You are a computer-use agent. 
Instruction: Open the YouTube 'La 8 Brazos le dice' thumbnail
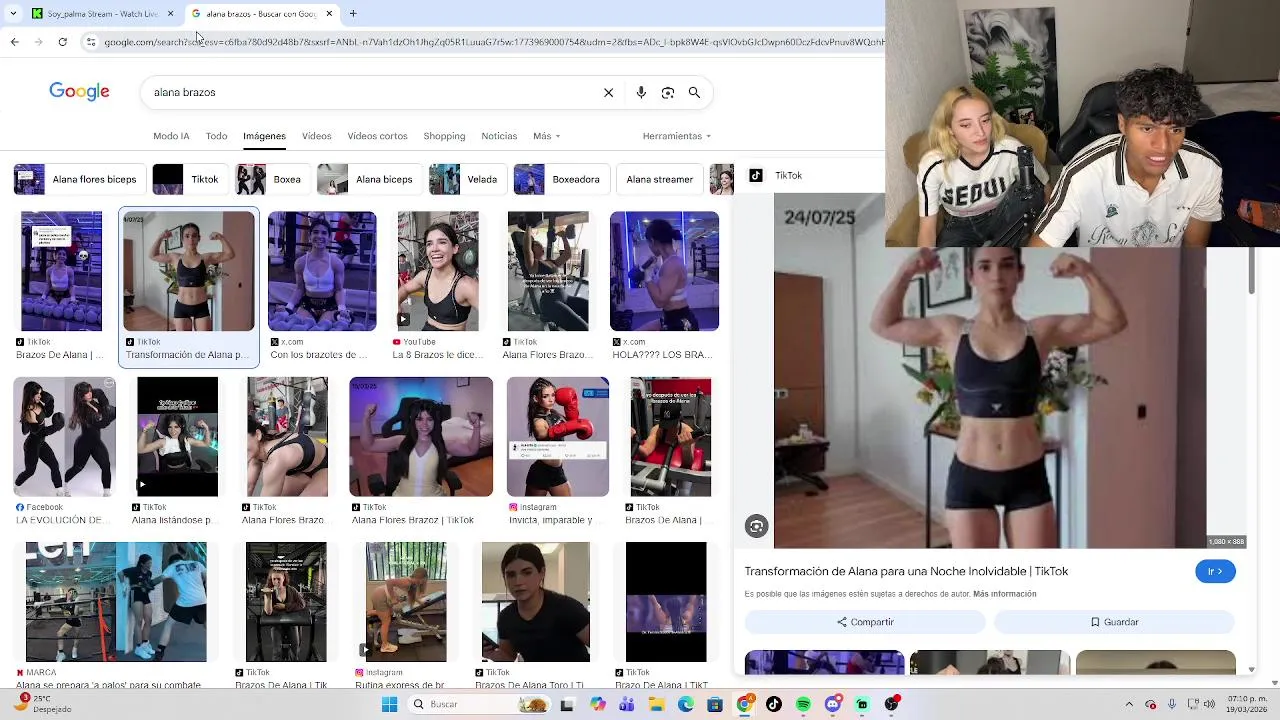(x=438, y=271)
